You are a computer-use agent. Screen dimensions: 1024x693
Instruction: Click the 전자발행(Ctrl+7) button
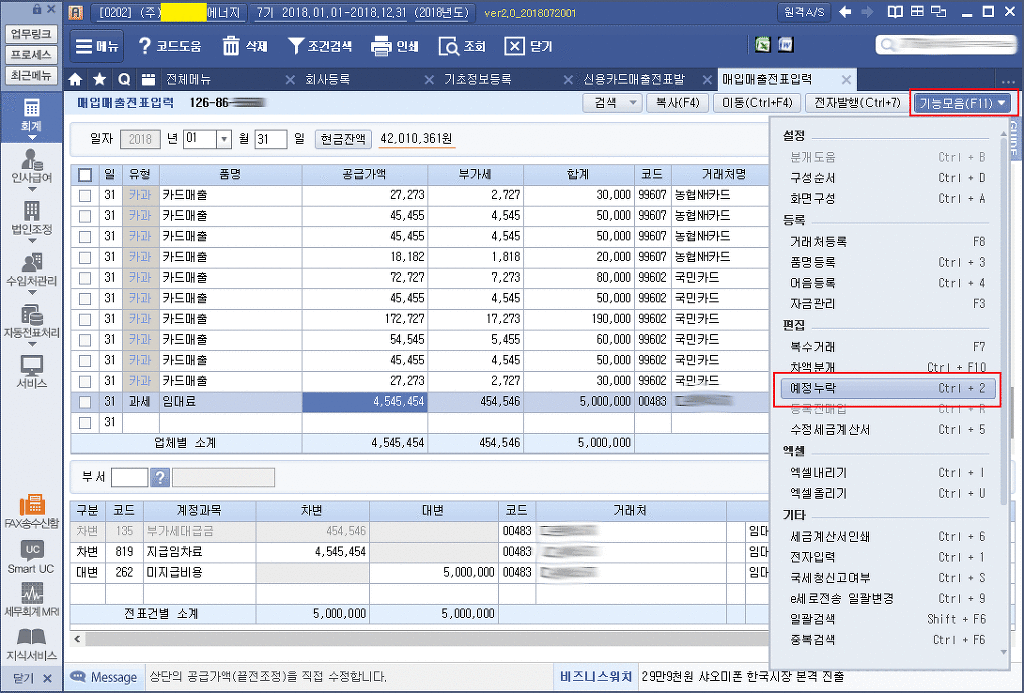coord(857,102)
